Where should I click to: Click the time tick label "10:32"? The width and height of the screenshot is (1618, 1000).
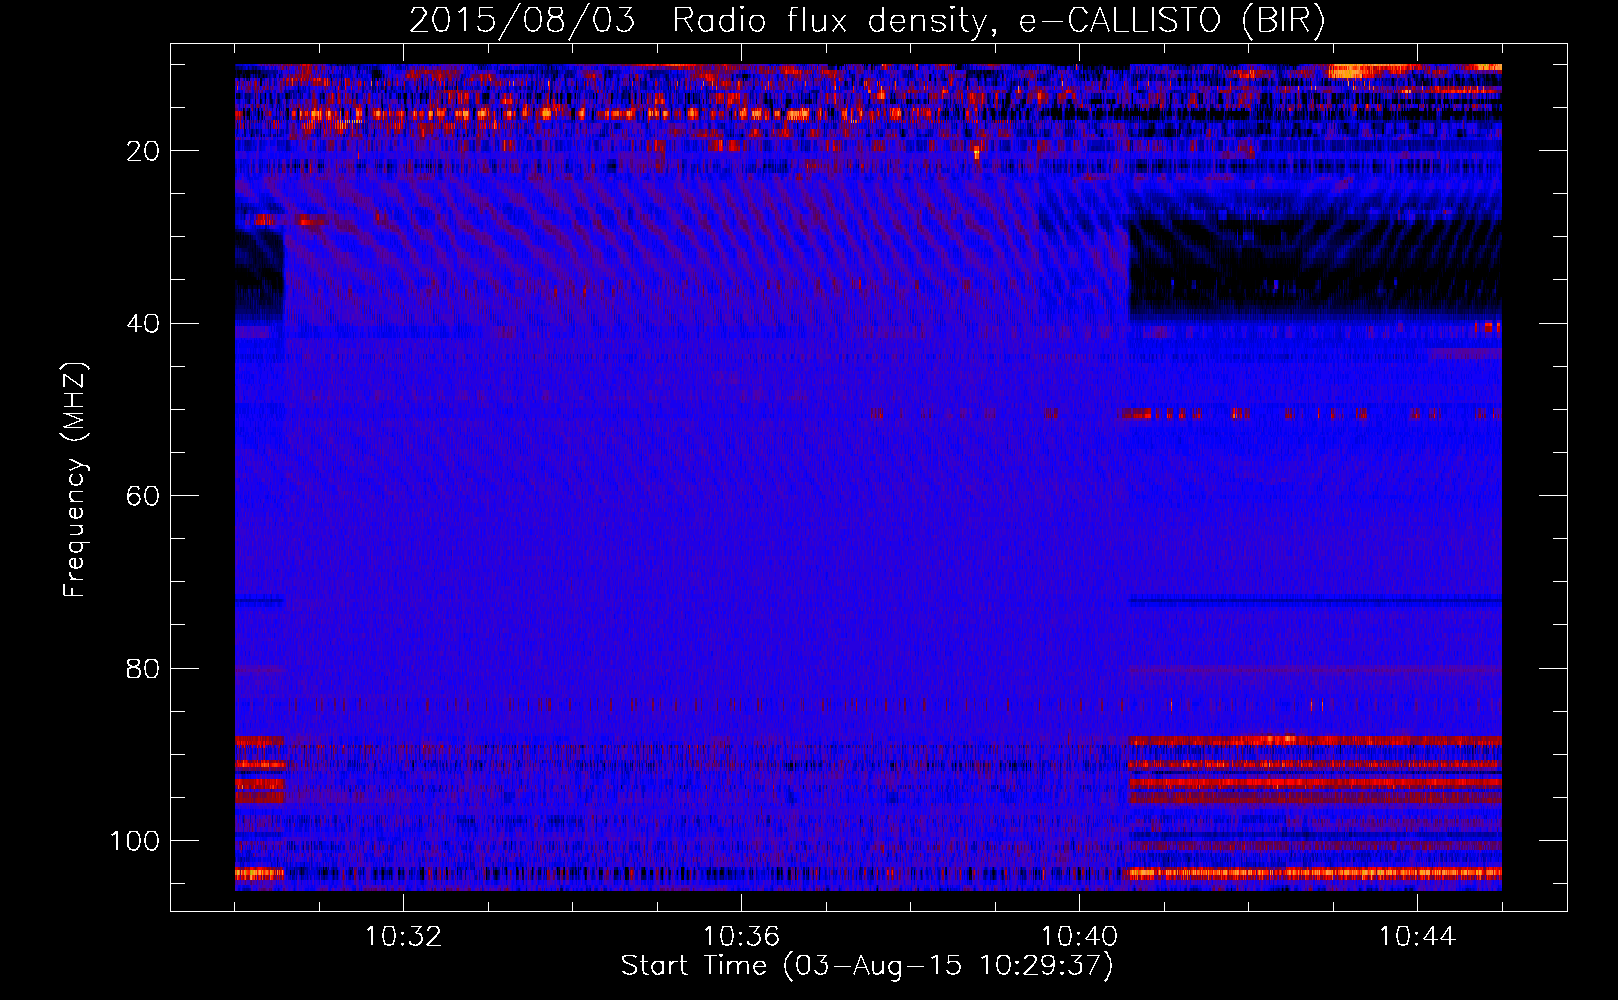403,937
